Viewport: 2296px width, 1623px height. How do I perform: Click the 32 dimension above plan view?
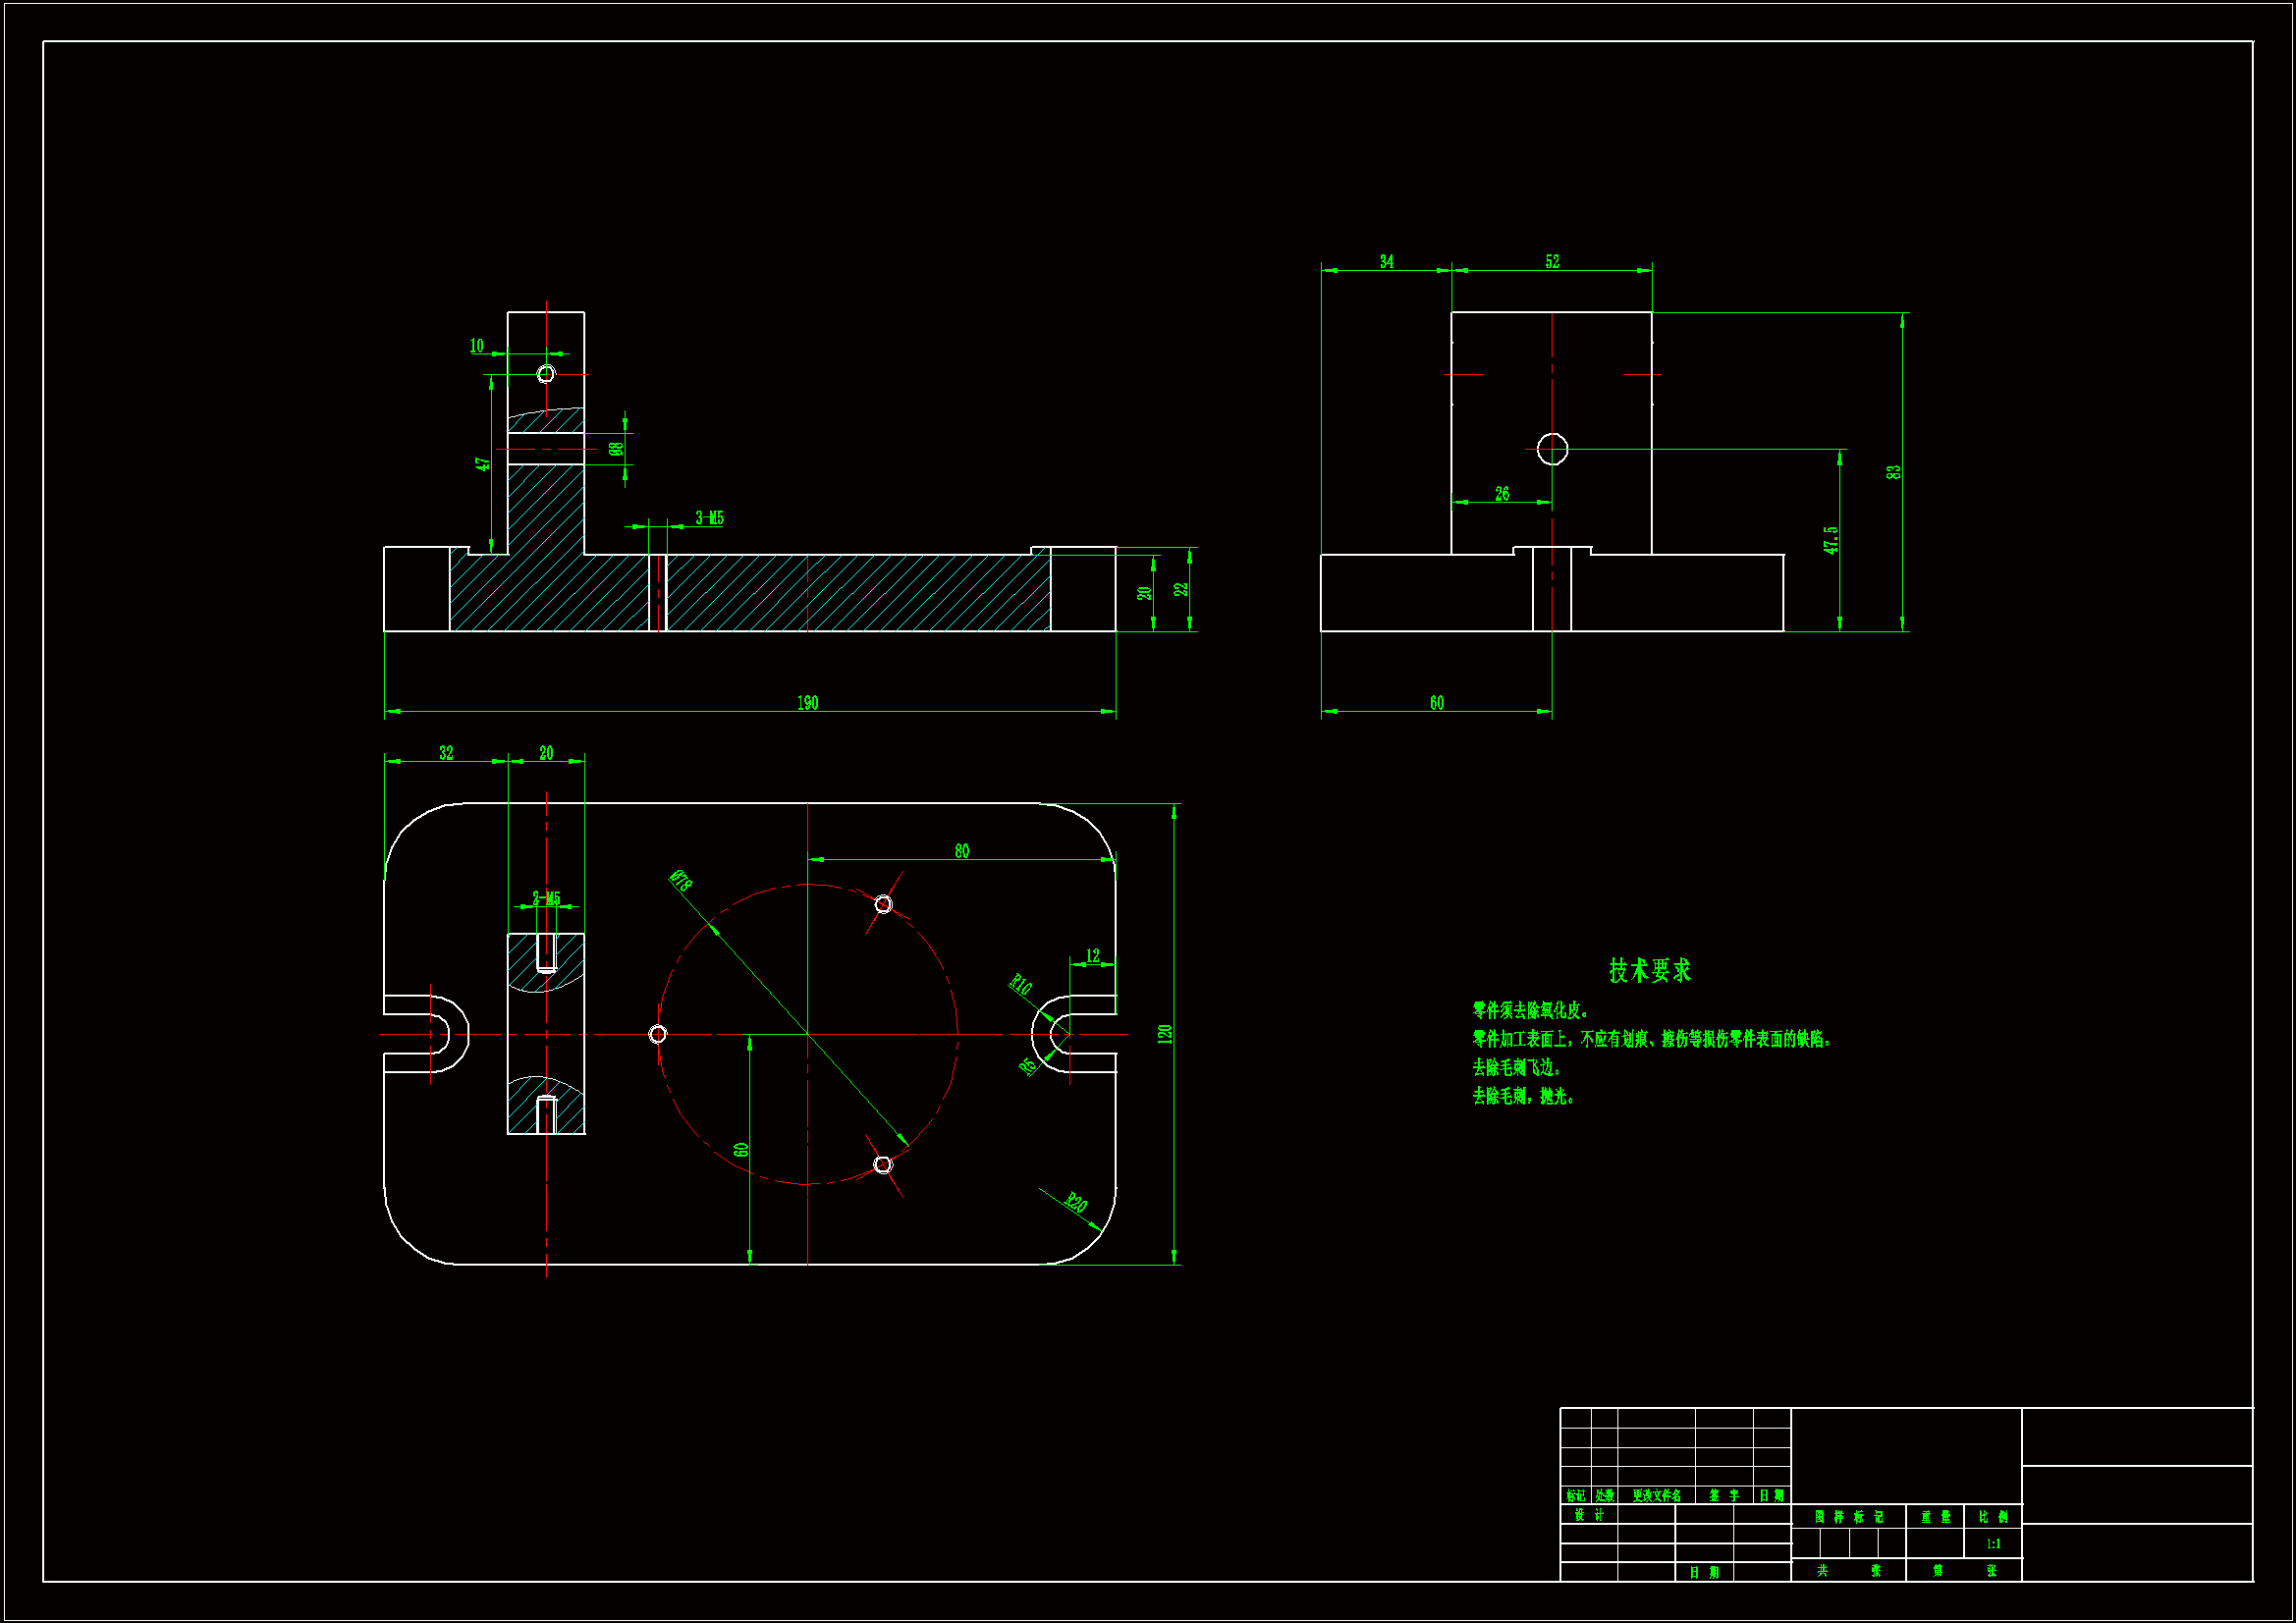coord(446,753)
